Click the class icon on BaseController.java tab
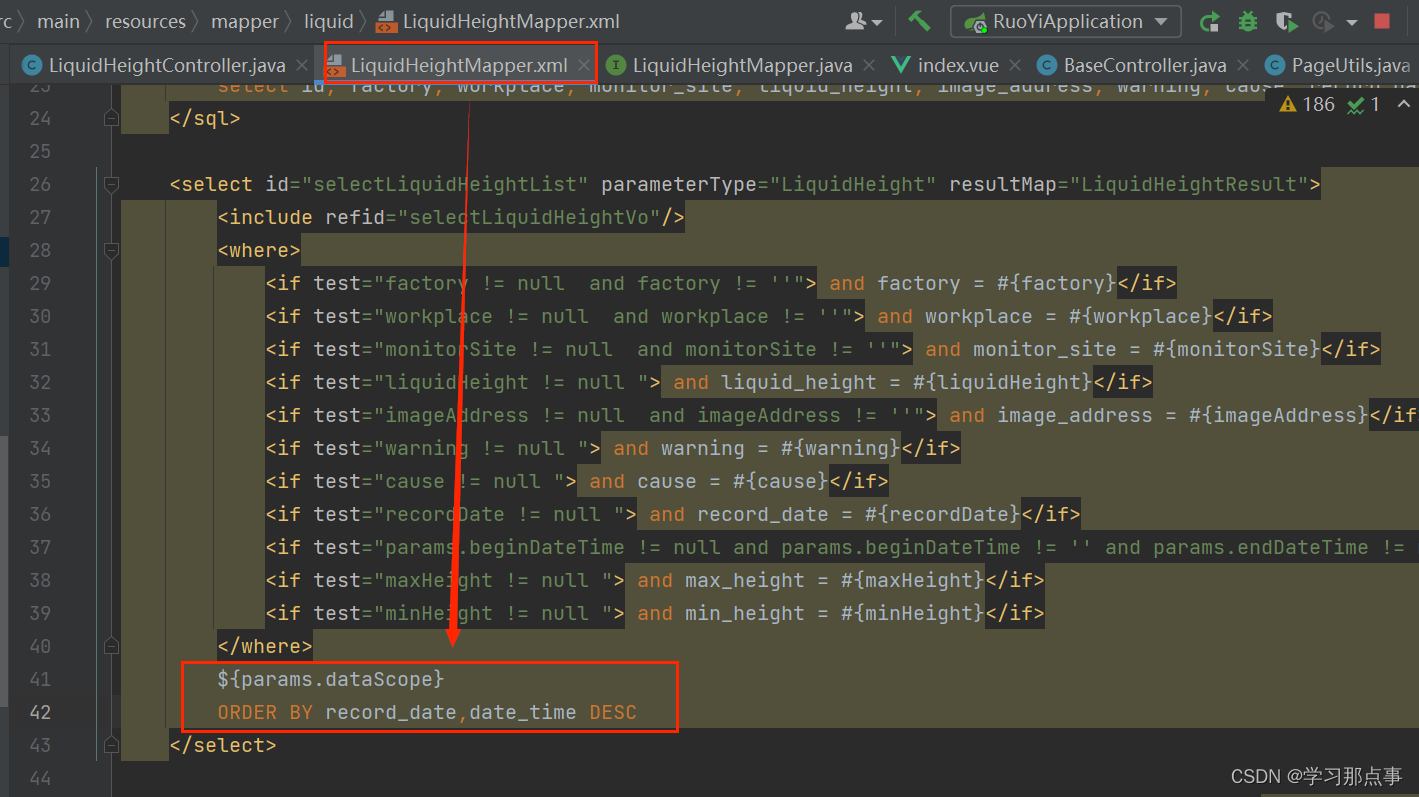1419x797 pixels. 1047,66
